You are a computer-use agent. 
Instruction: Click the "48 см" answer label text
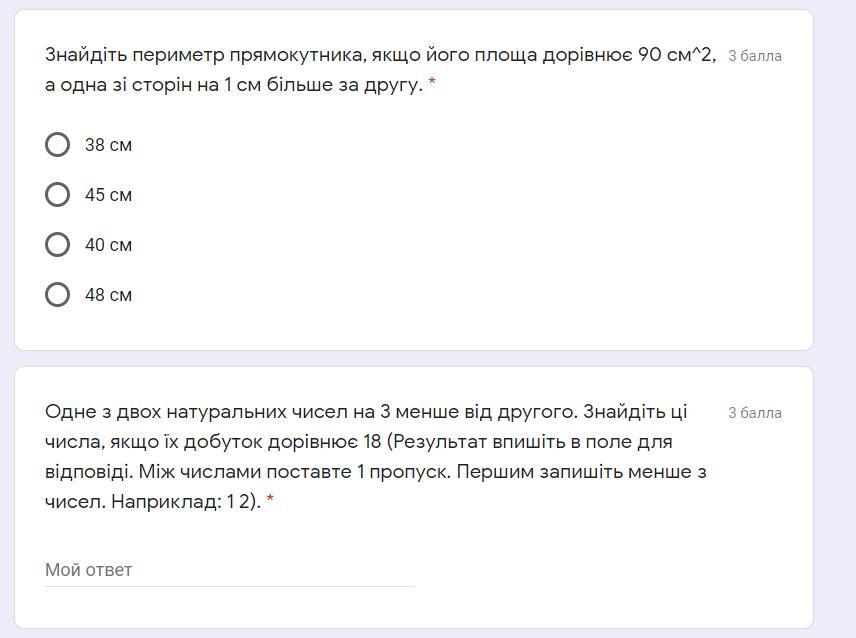coord(108,295)
